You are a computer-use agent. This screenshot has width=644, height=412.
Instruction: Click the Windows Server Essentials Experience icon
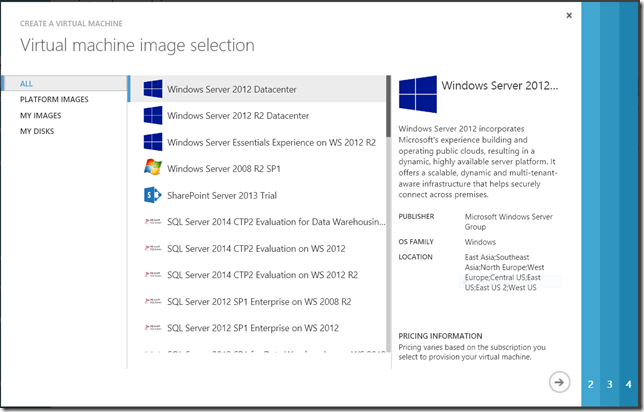[153, 142]
